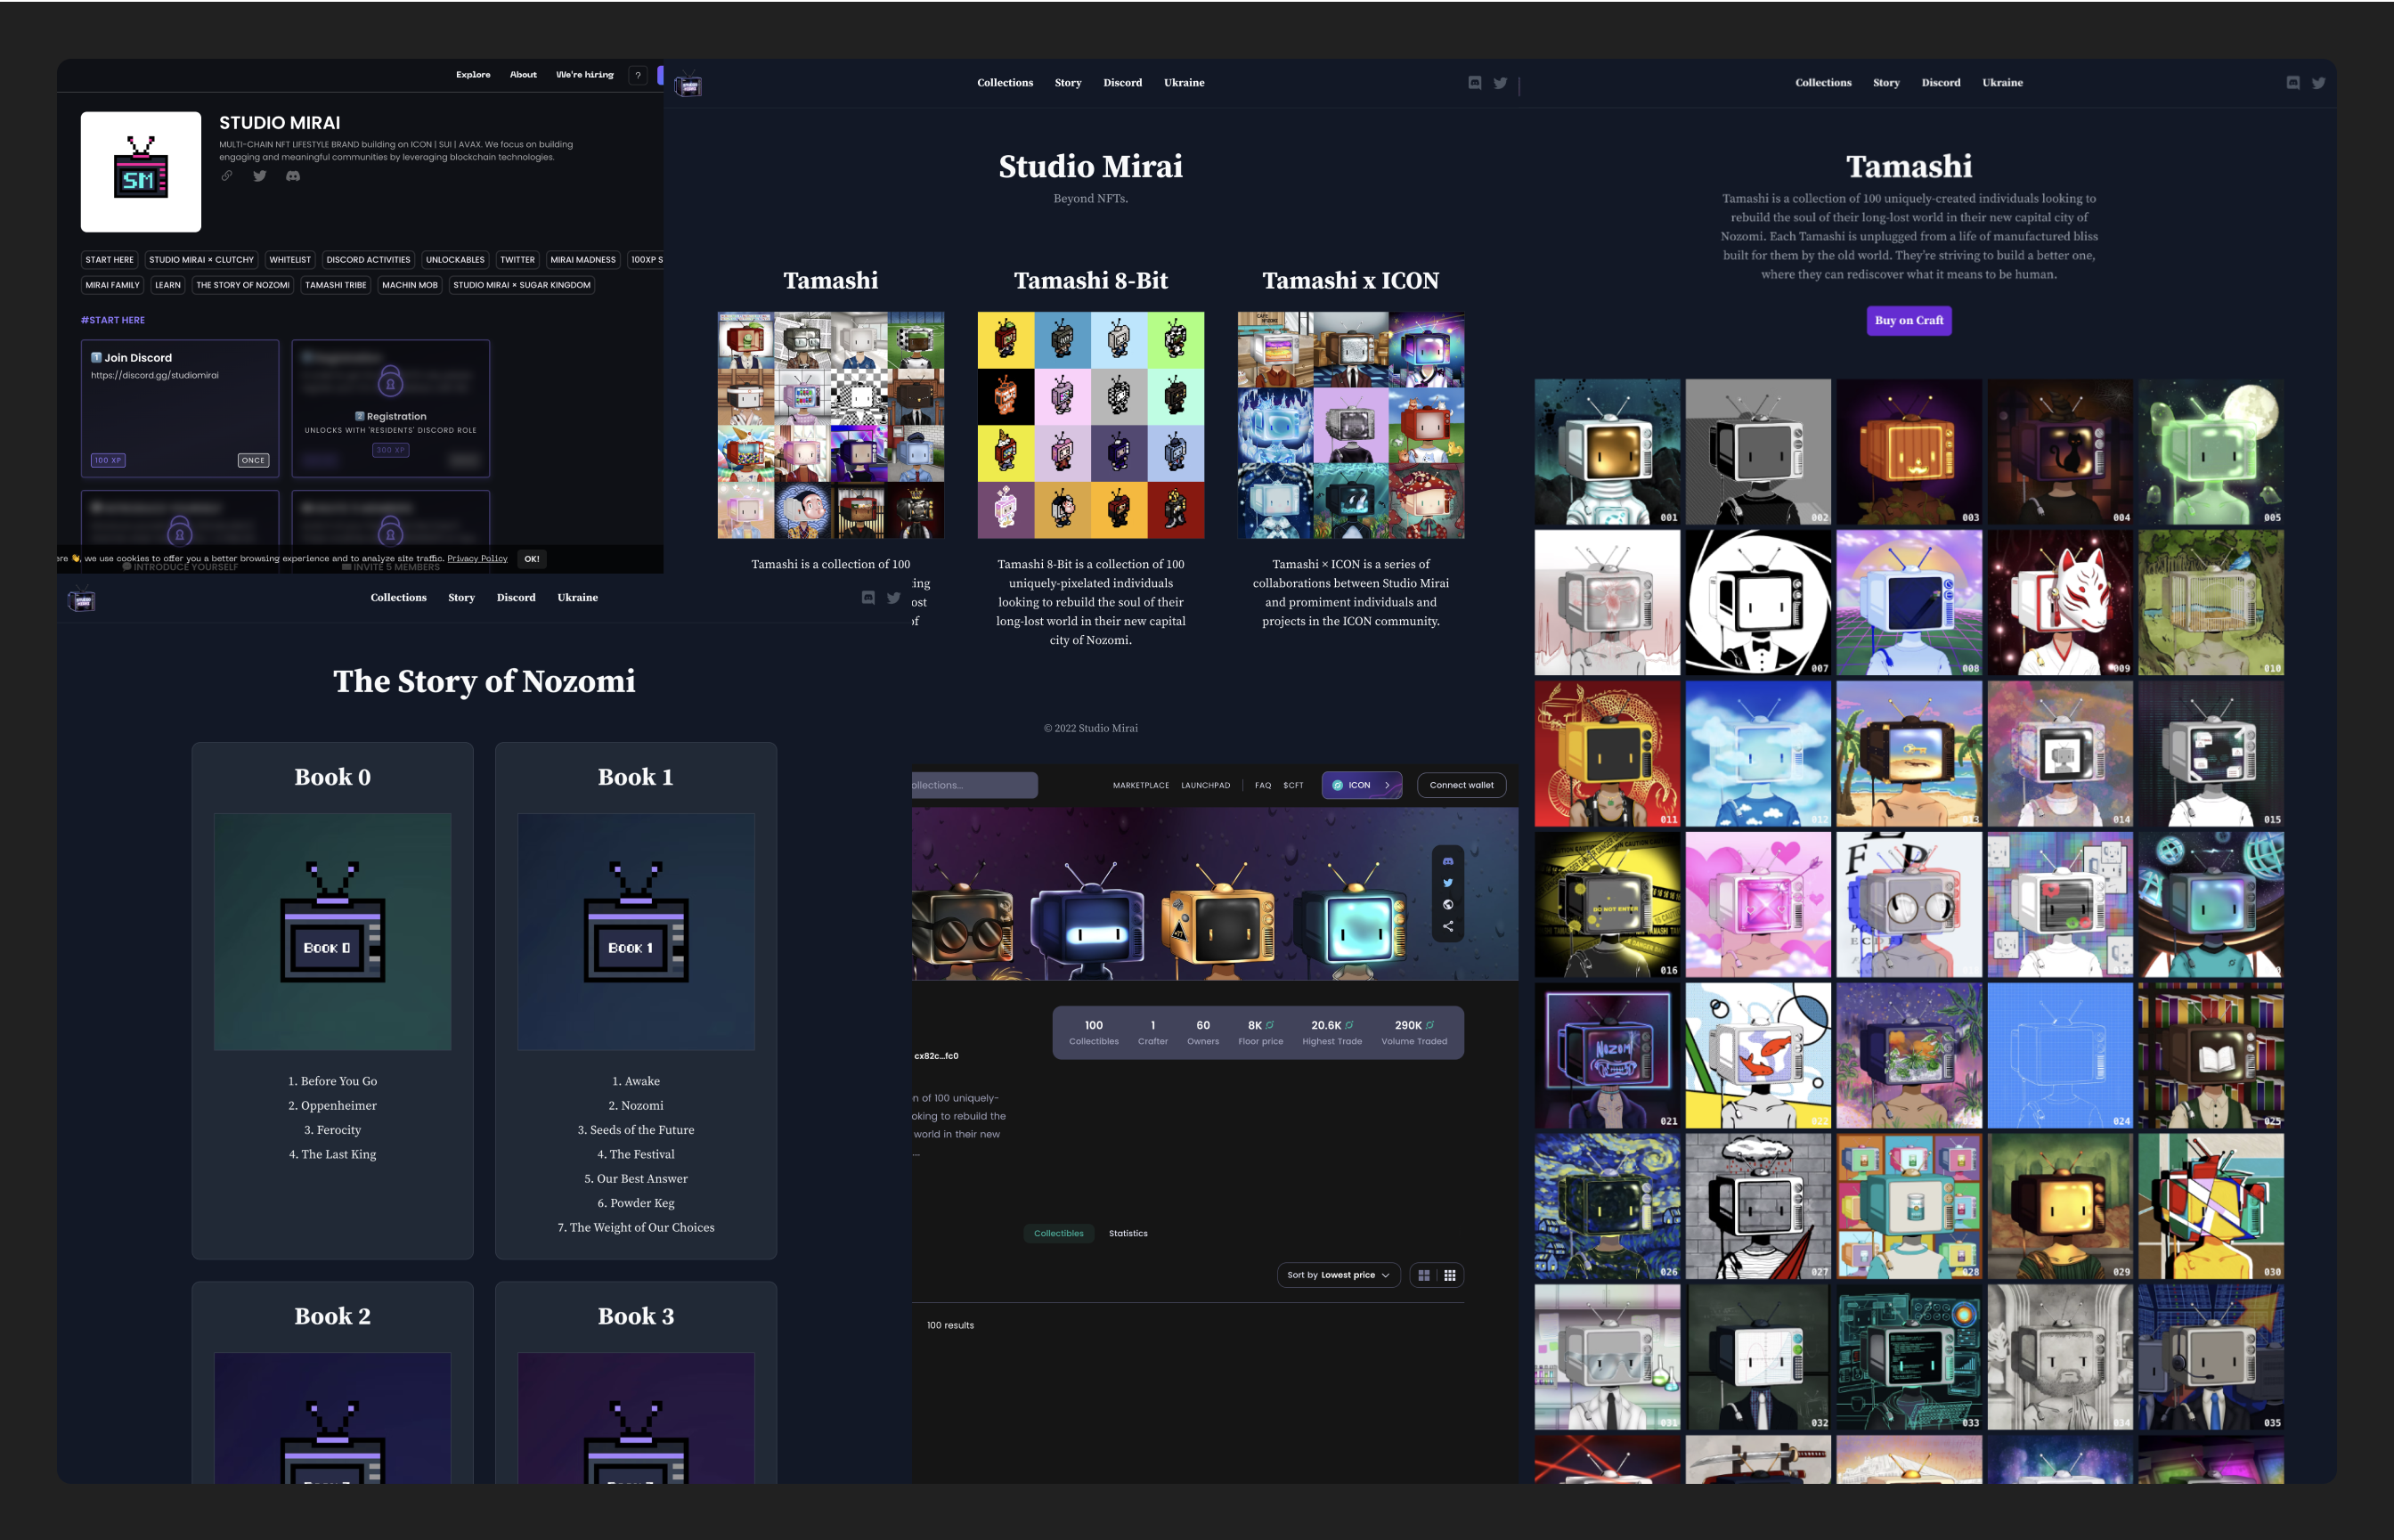2394x1540 pixels.
Task: Open chapter 2. Oppenheimer in Book 0
Action: click(333, 1105)
